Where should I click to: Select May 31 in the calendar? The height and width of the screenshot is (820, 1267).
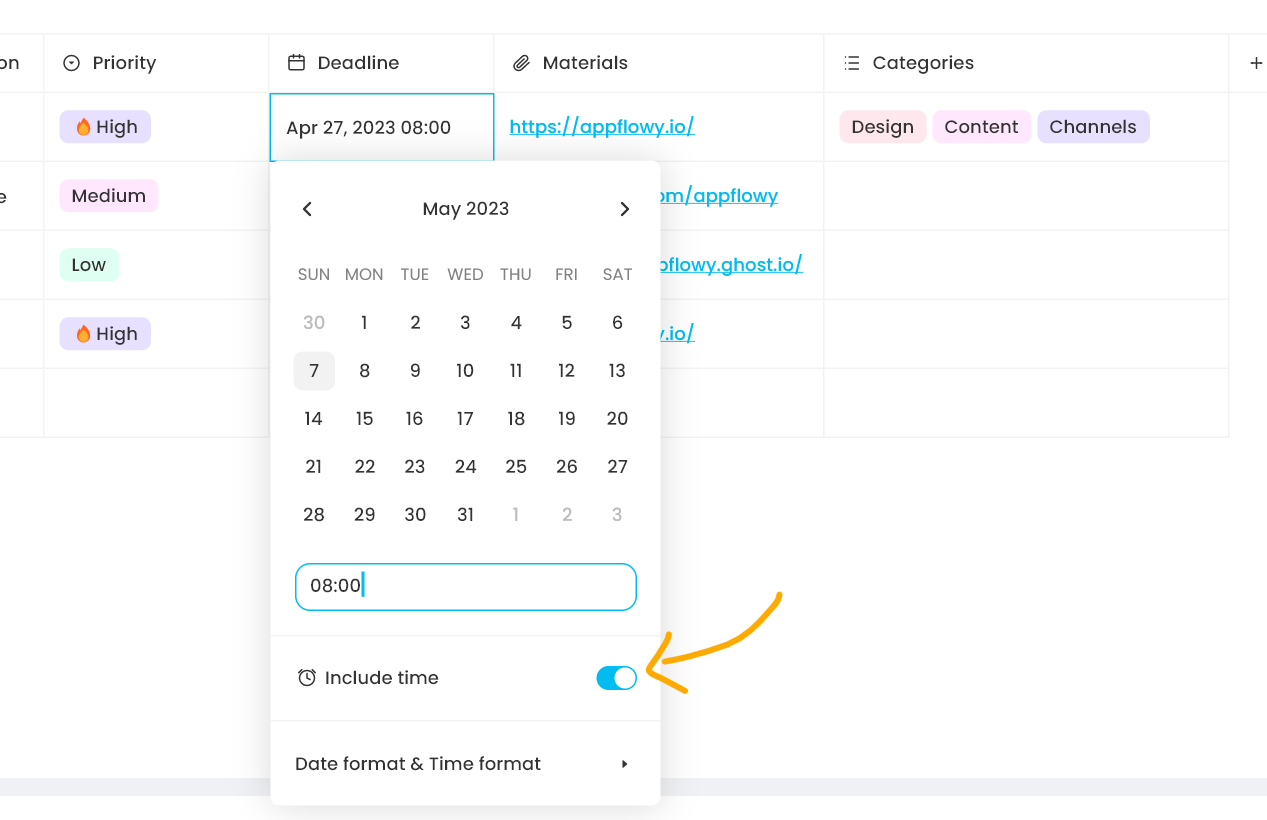tap(465, 515)
